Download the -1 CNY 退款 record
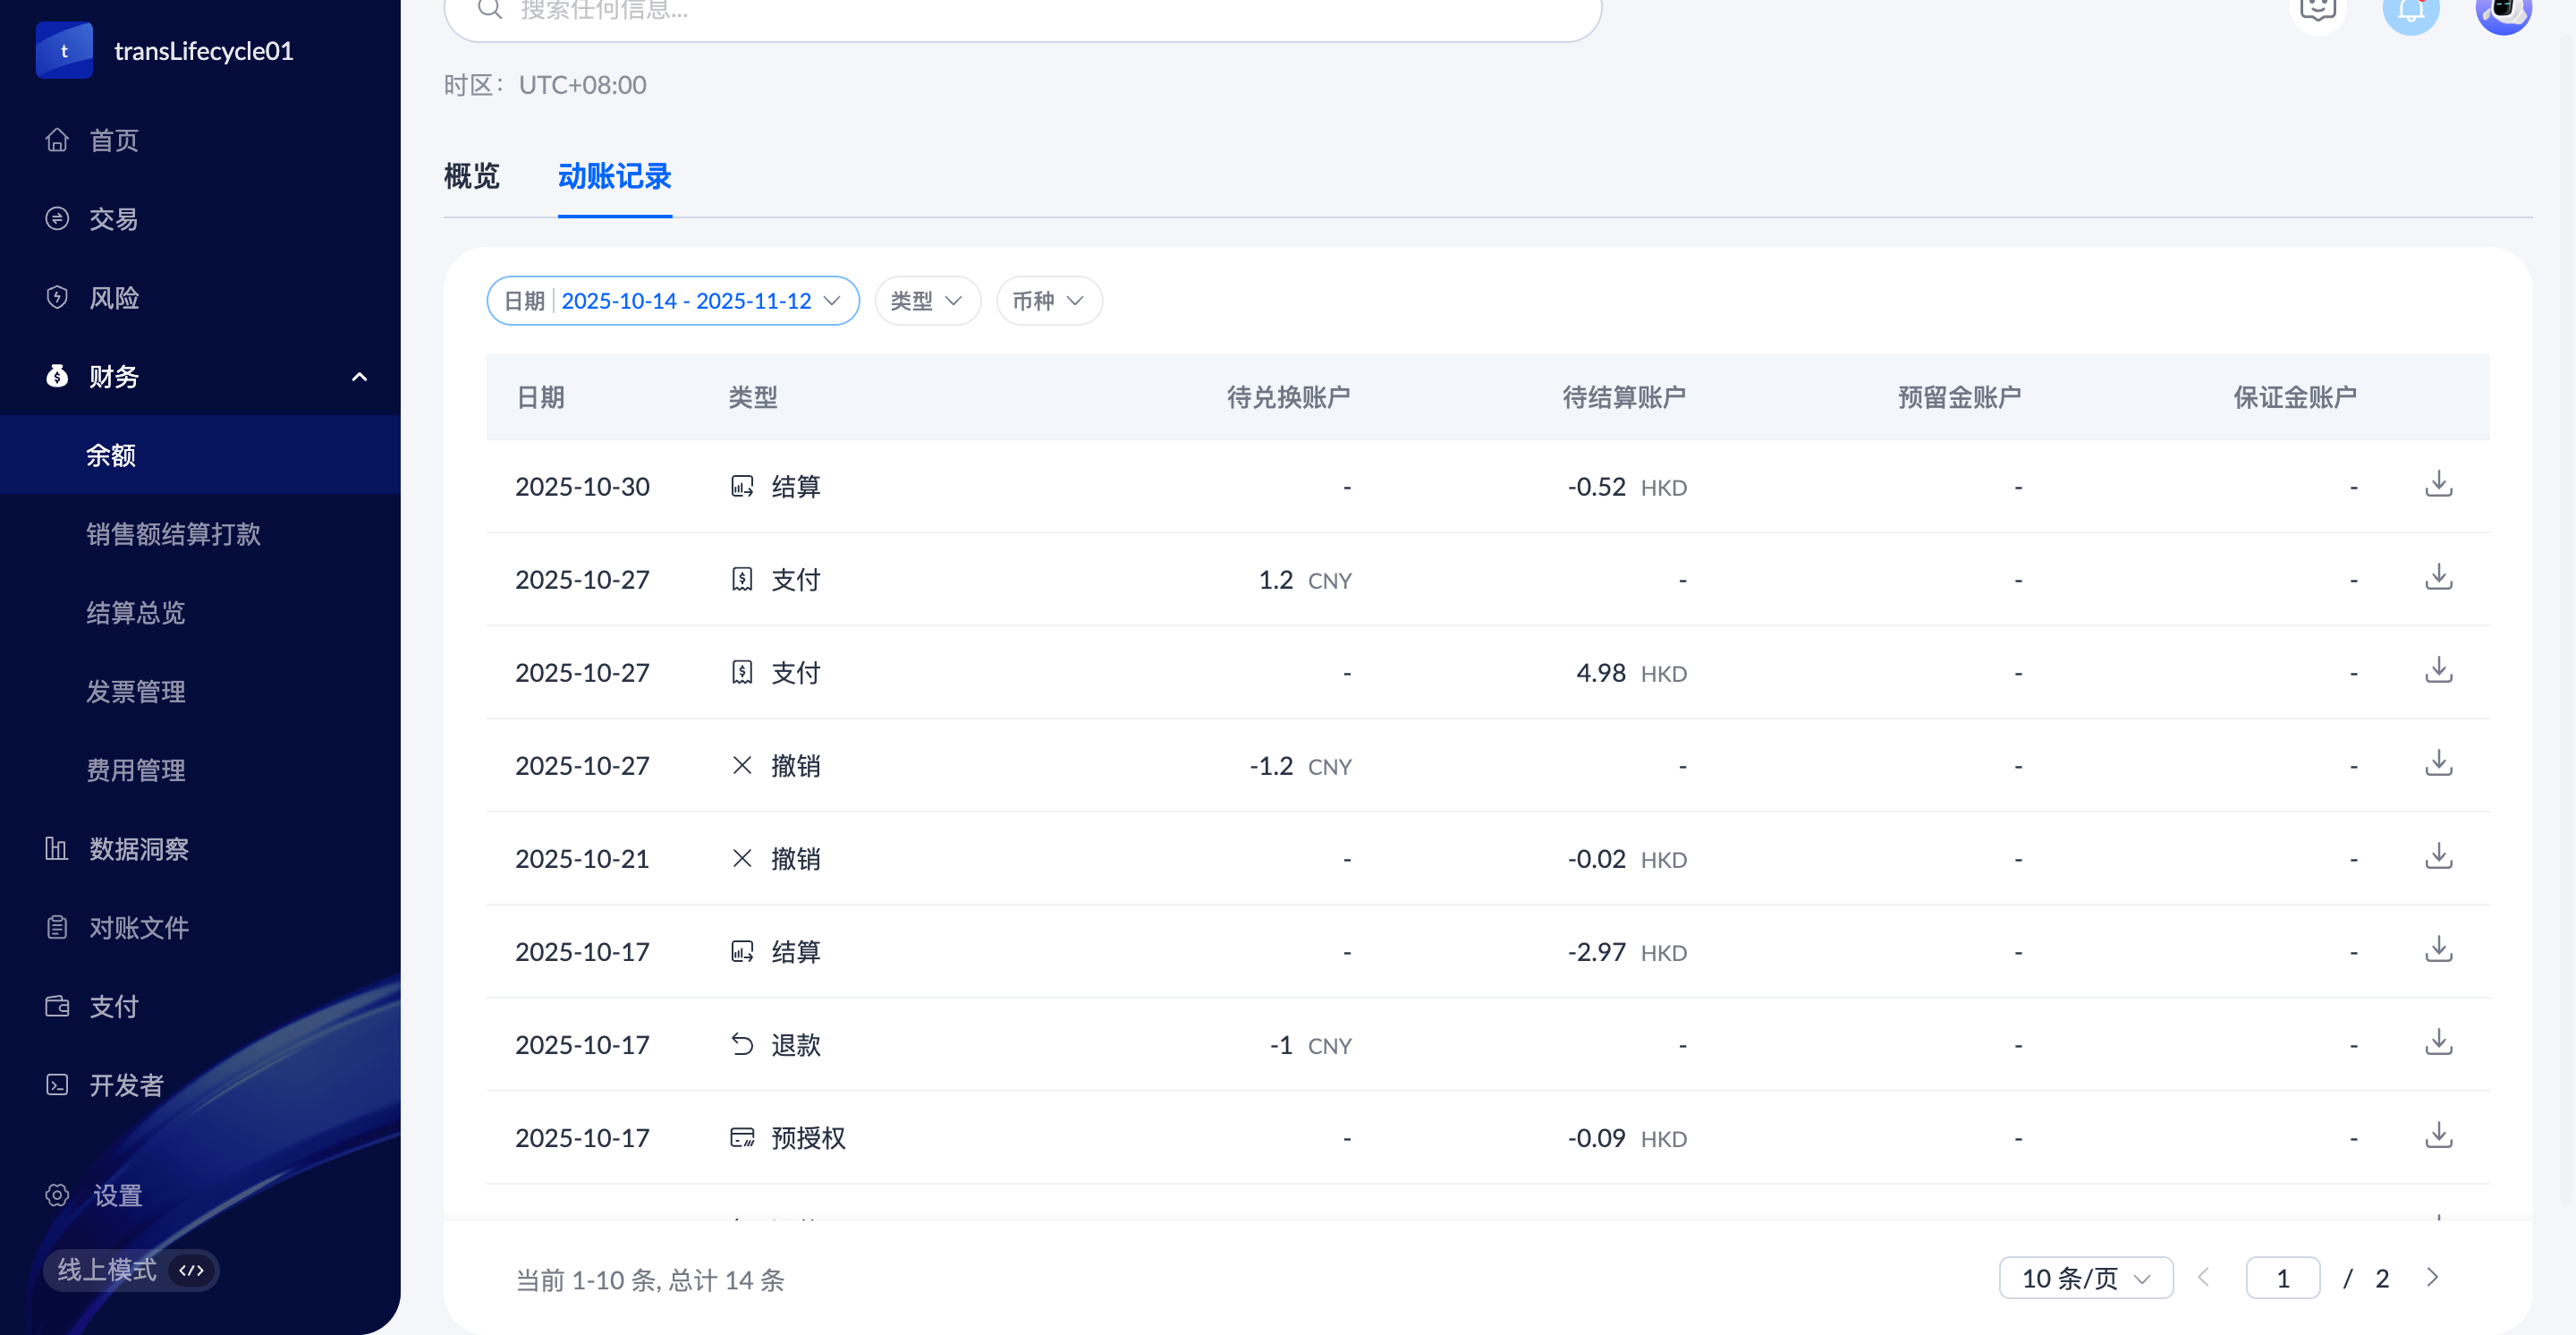Viewport: 2576px width, 1335px height. (2438, 1043)
